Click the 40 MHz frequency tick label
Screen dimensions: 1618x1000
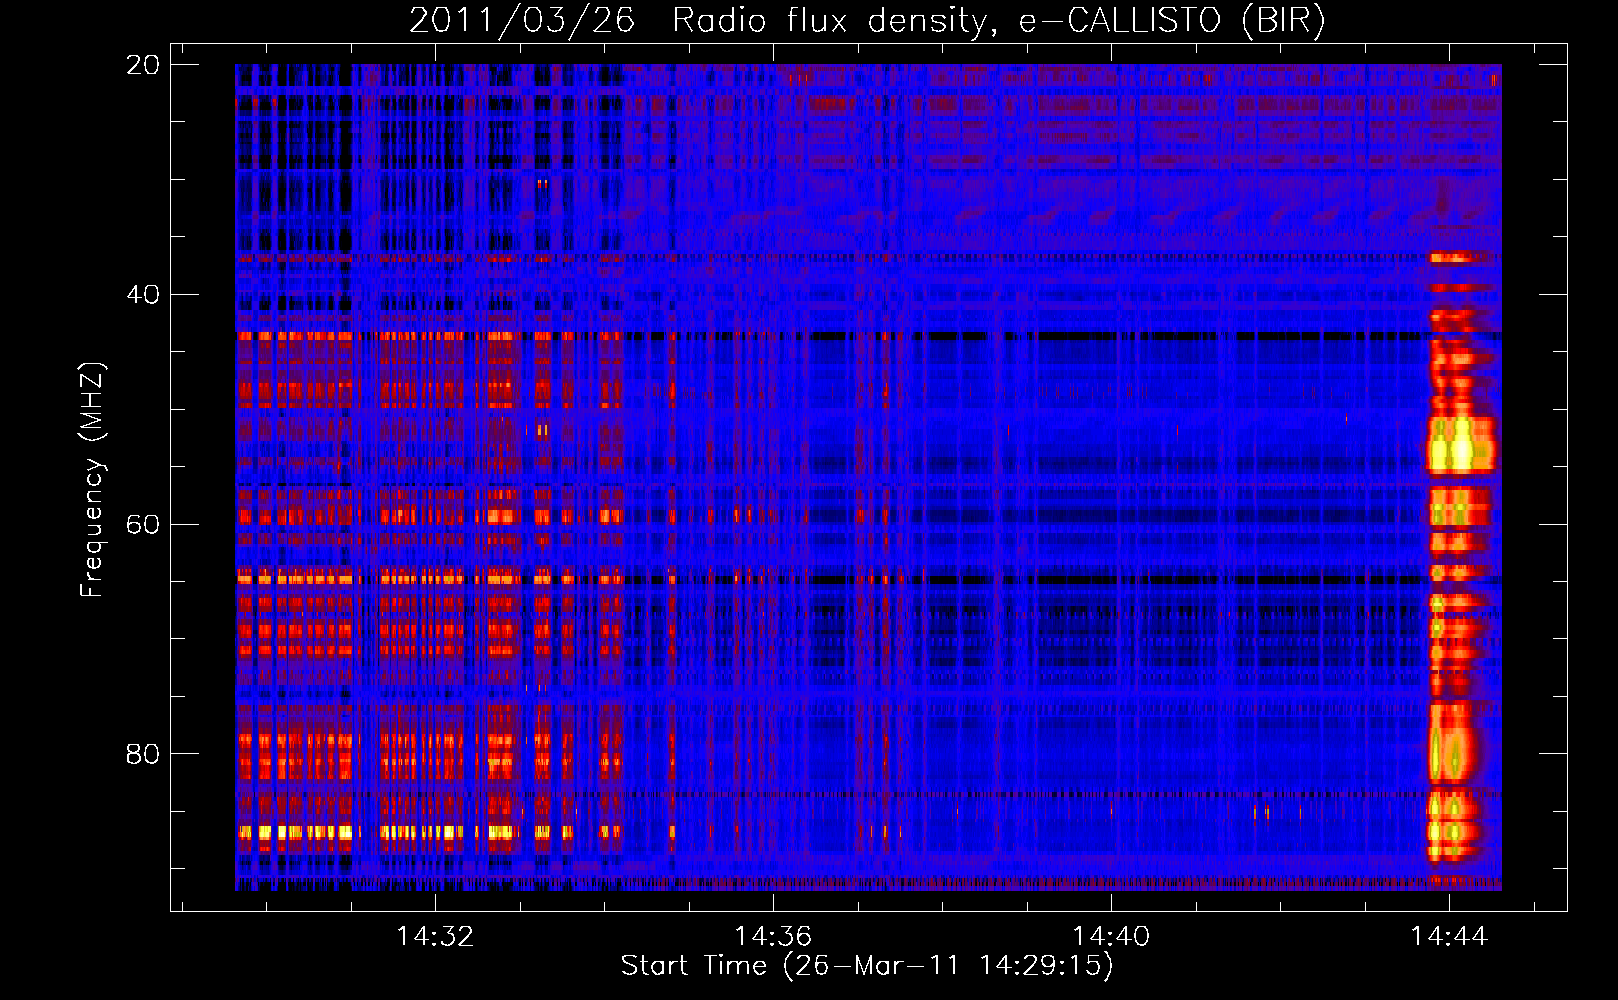pyautogui.click(x=143, y=295)
